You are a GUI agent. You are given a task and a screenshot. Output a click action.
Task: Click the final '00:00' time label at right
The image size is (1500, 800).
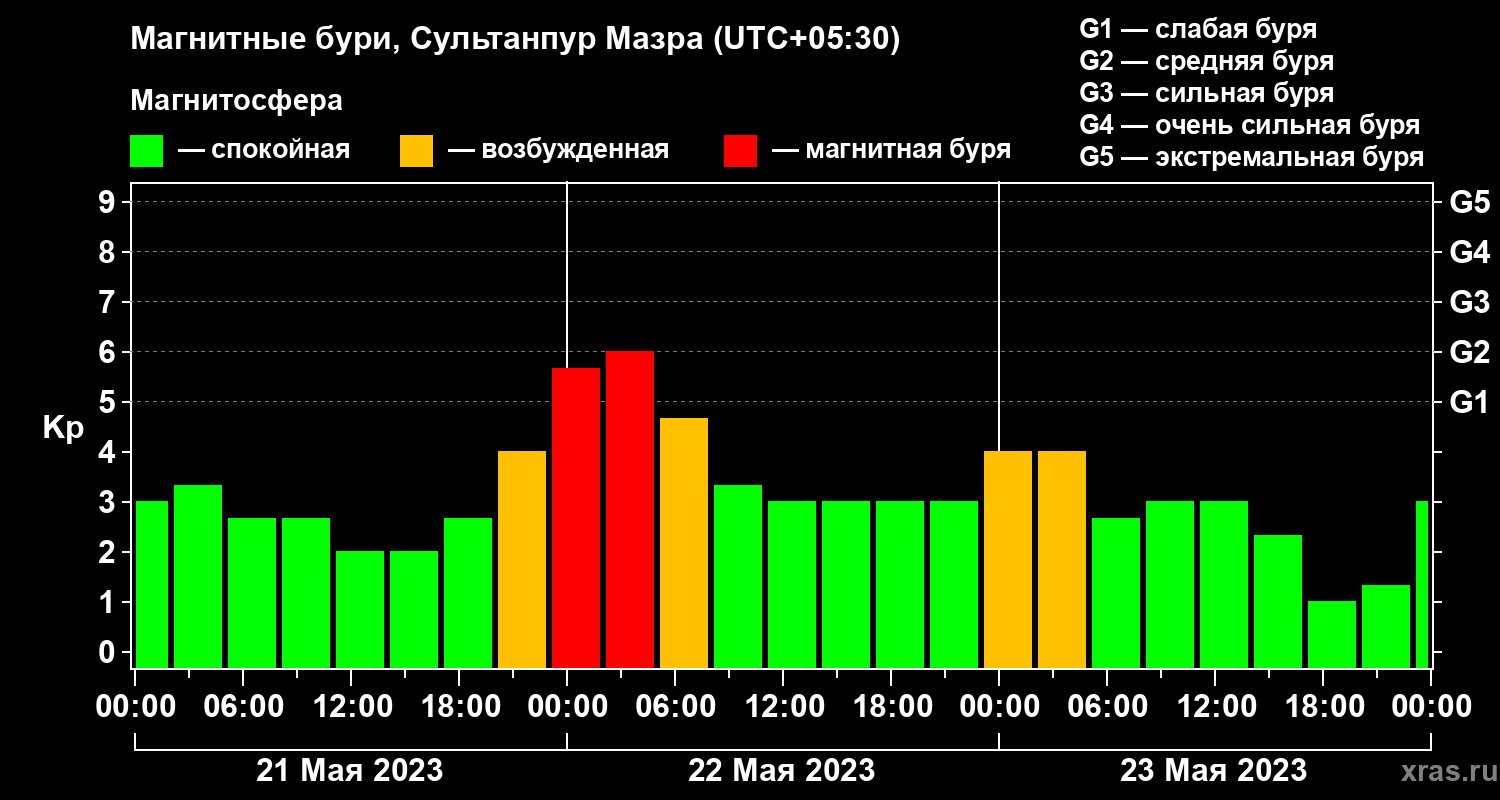1431,707
